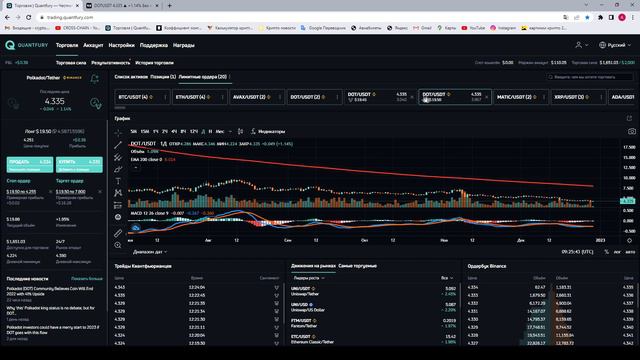This screenshot has height=360, width=640.
Task: Open the Русский language dropdown
Action: (x=615, y=45)
